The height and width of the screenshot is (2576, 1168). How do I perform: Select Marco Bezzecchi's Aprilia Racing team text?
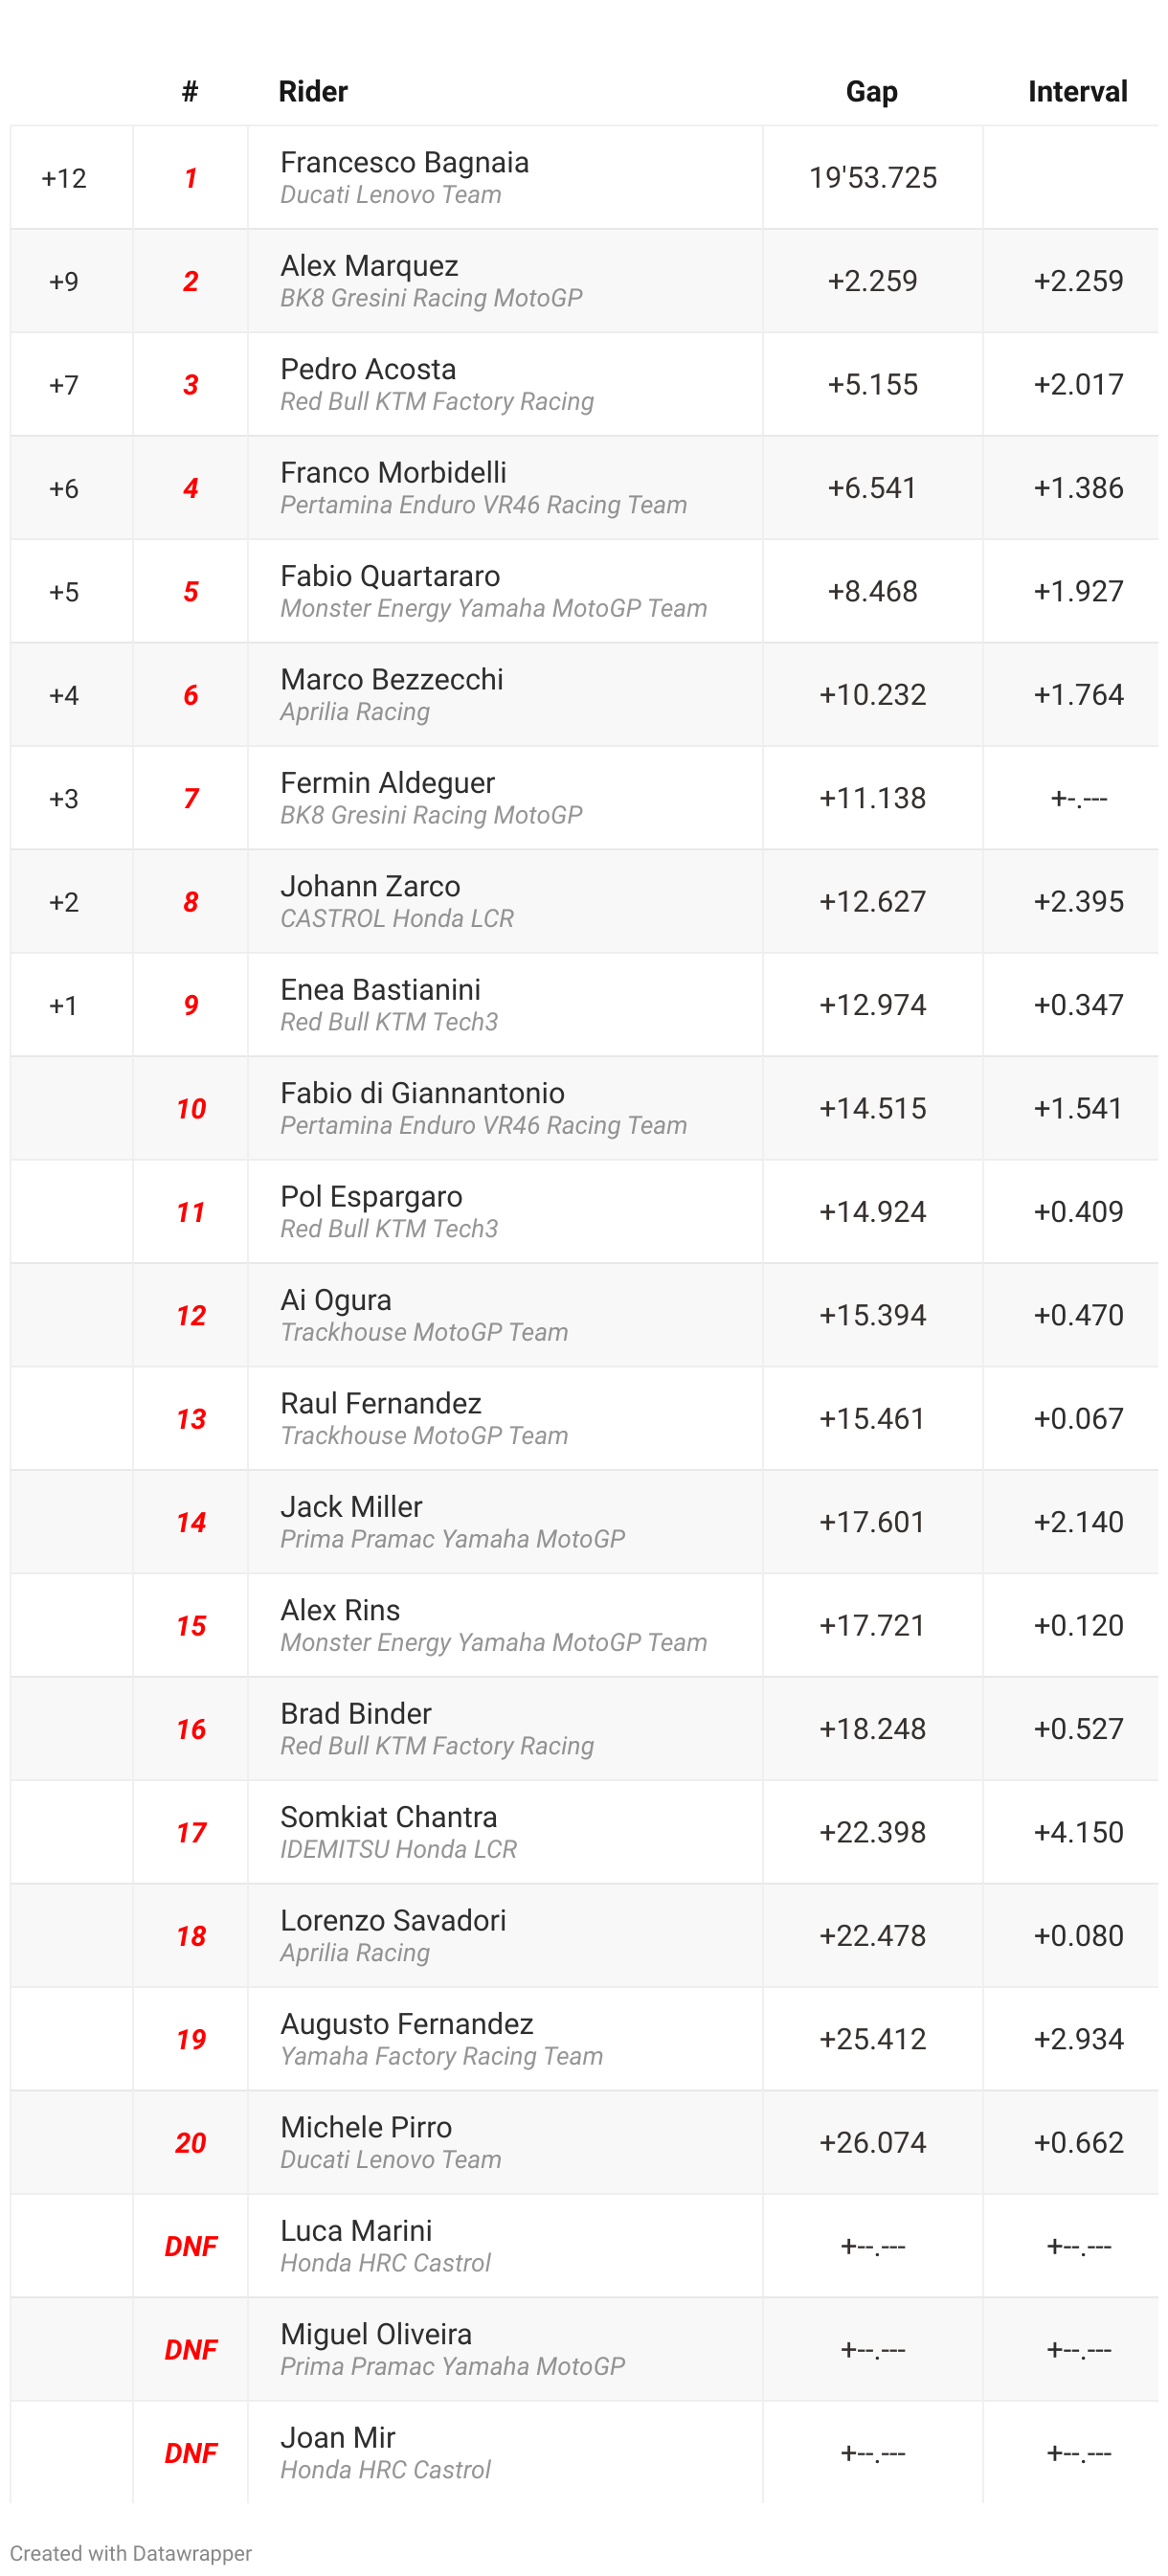[355, 712]
